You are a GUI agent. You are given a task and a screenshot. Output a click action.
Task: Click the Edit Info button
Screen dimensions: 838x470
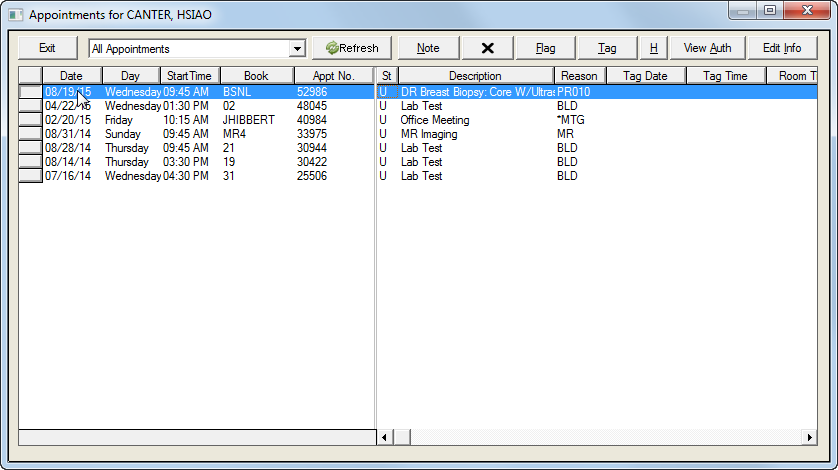pos(781,48)
